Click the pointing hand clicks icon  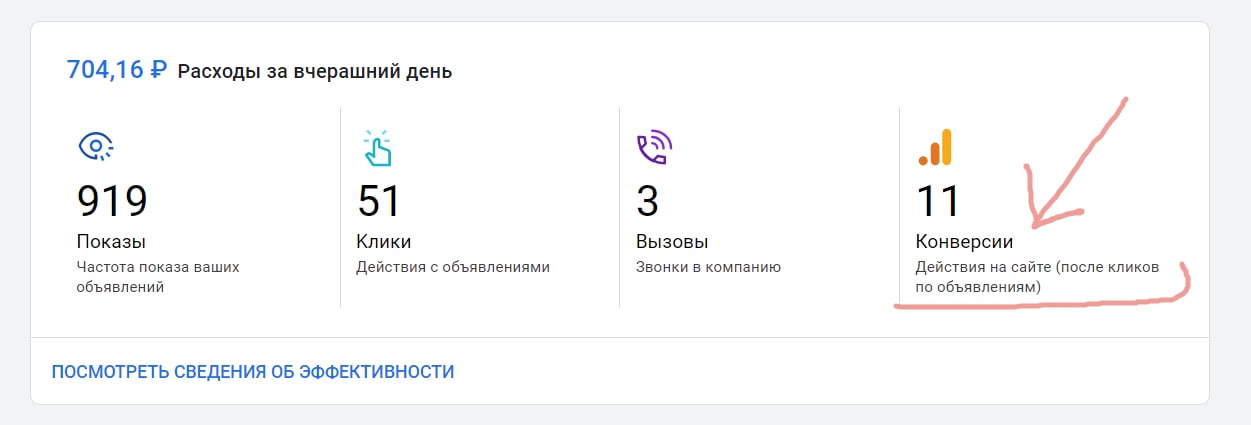click(x=376, y=148)
